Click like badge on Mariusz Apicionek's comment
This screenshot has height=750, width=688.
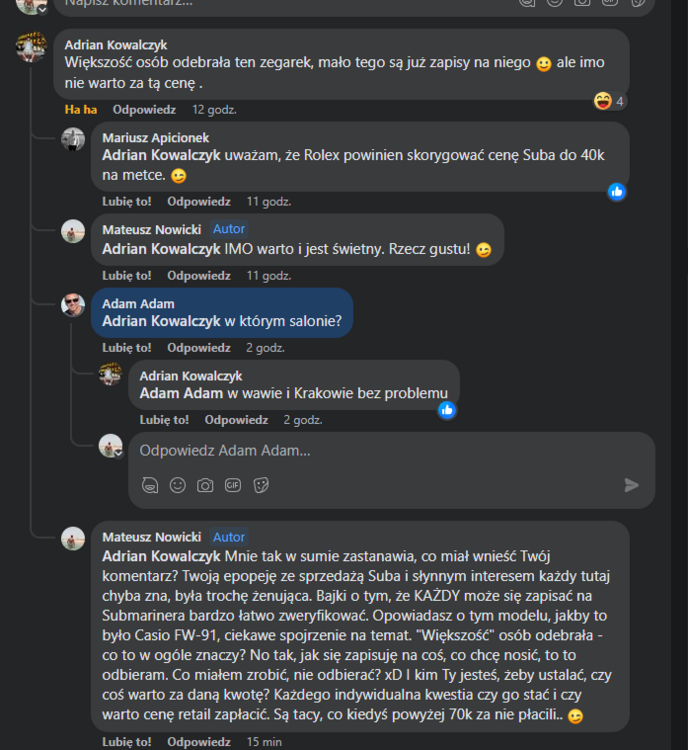[x=617, y=191]
